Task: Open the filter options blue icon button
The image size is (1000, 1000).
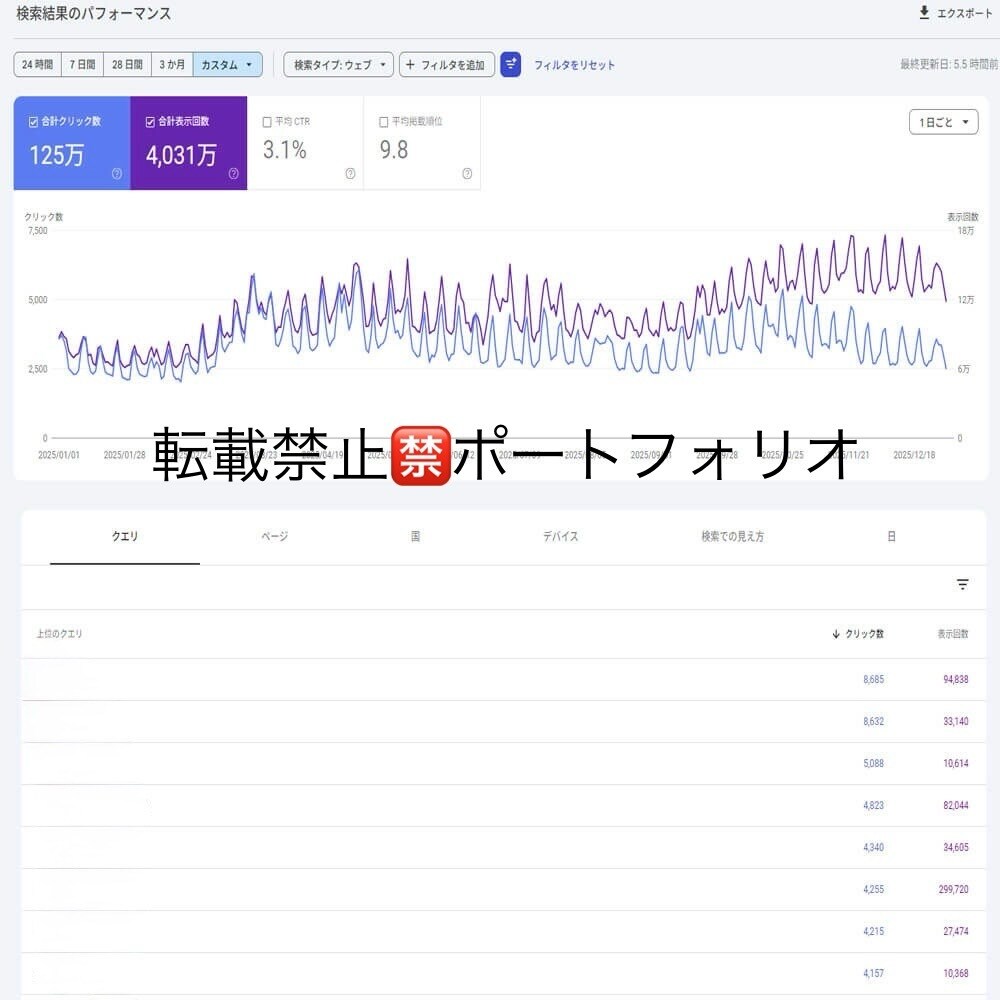Action: pyautogui.click(x=510, y=64)
